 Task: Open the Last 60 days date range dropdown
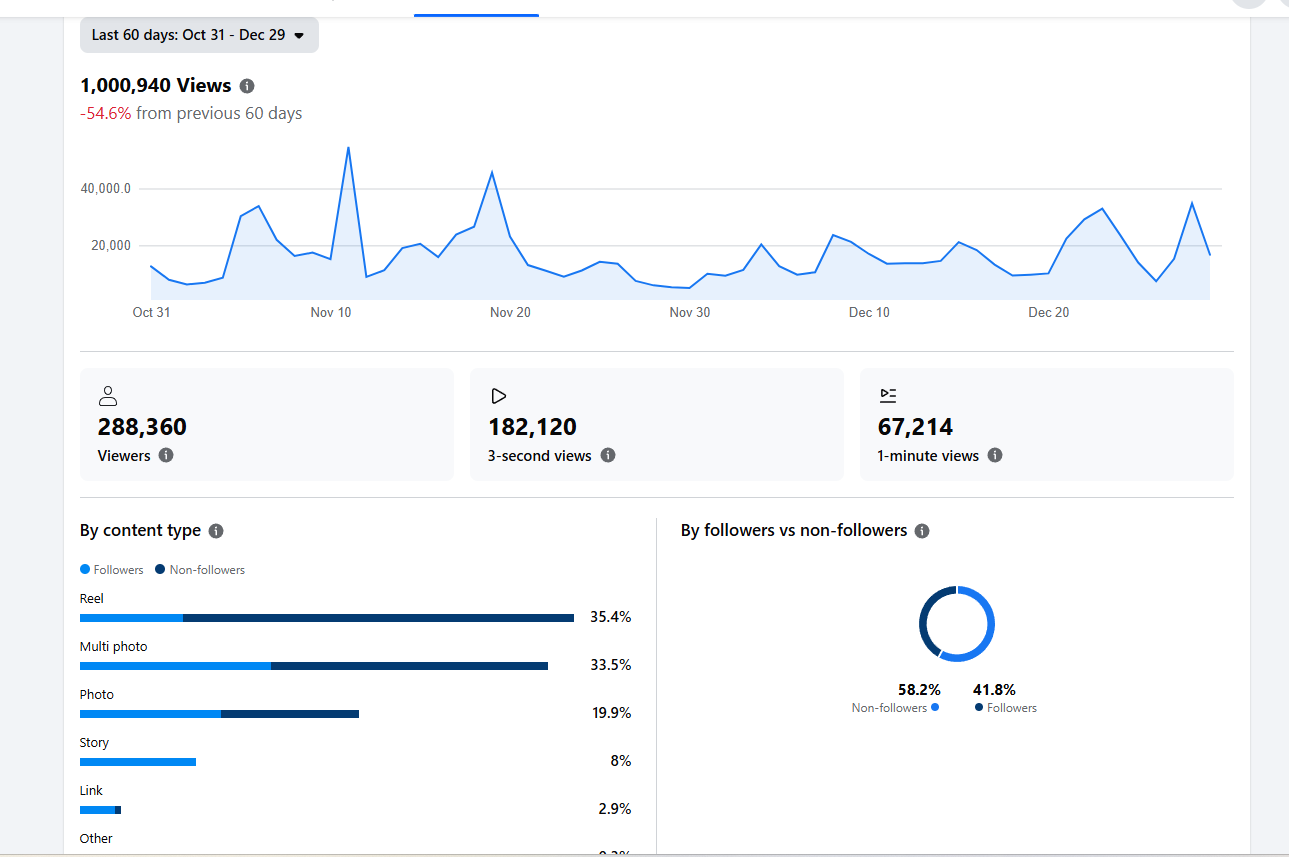click(x=199, y=35)
